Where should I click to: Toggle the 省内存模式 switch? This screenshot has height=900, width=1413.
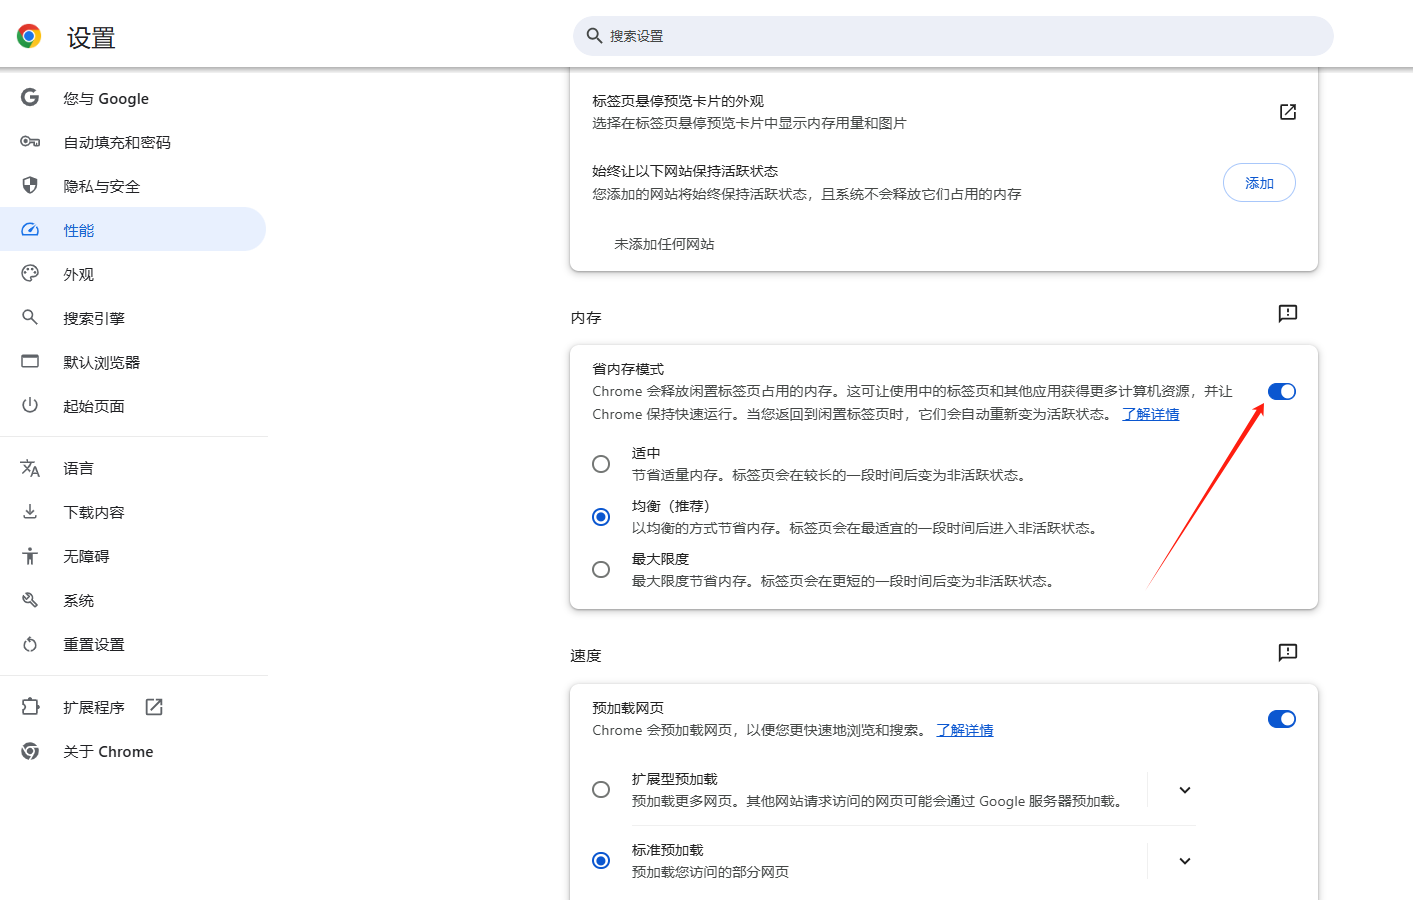tap(1282, 391)
